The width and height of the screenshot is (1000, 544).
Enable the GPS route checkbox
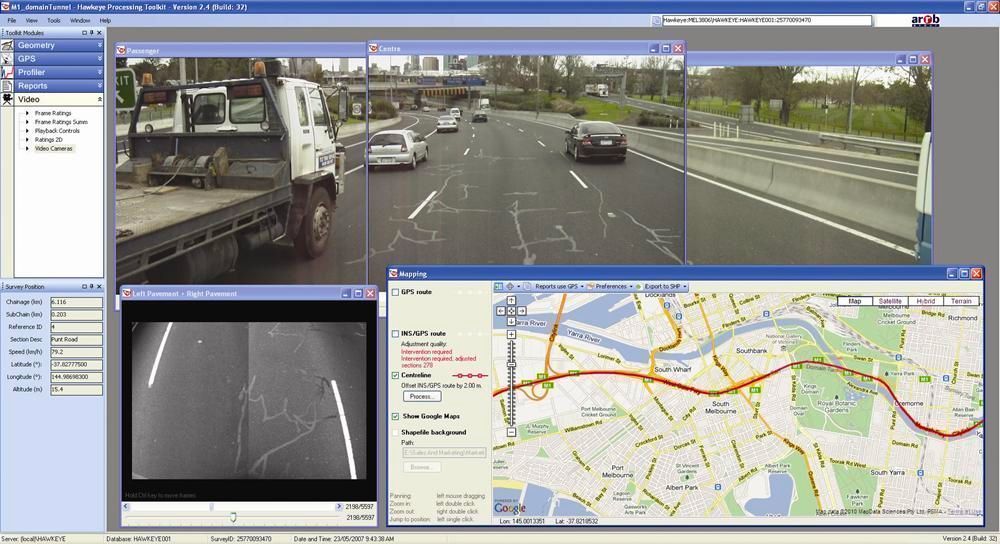[395, 292]
